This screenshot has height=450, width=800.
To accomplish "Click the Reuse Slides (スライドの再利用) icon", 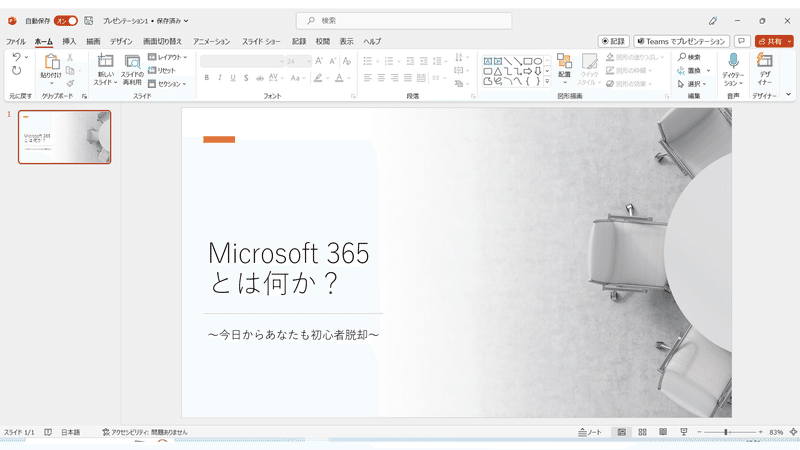I will [133, 62].
